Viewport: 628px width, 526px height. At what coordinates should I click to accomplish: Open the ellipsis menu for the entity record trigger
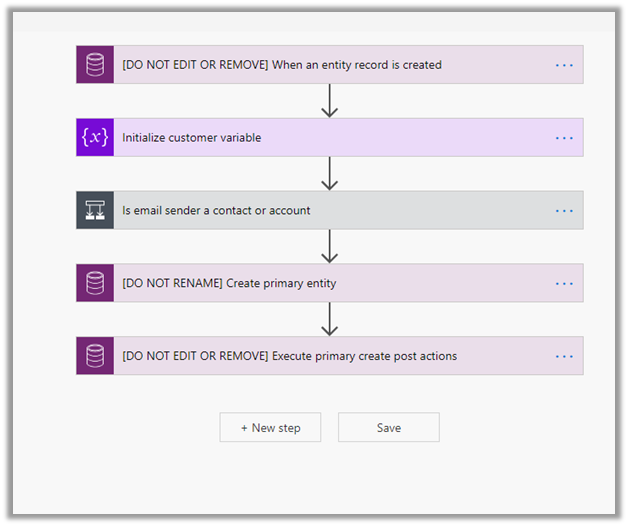564,65
